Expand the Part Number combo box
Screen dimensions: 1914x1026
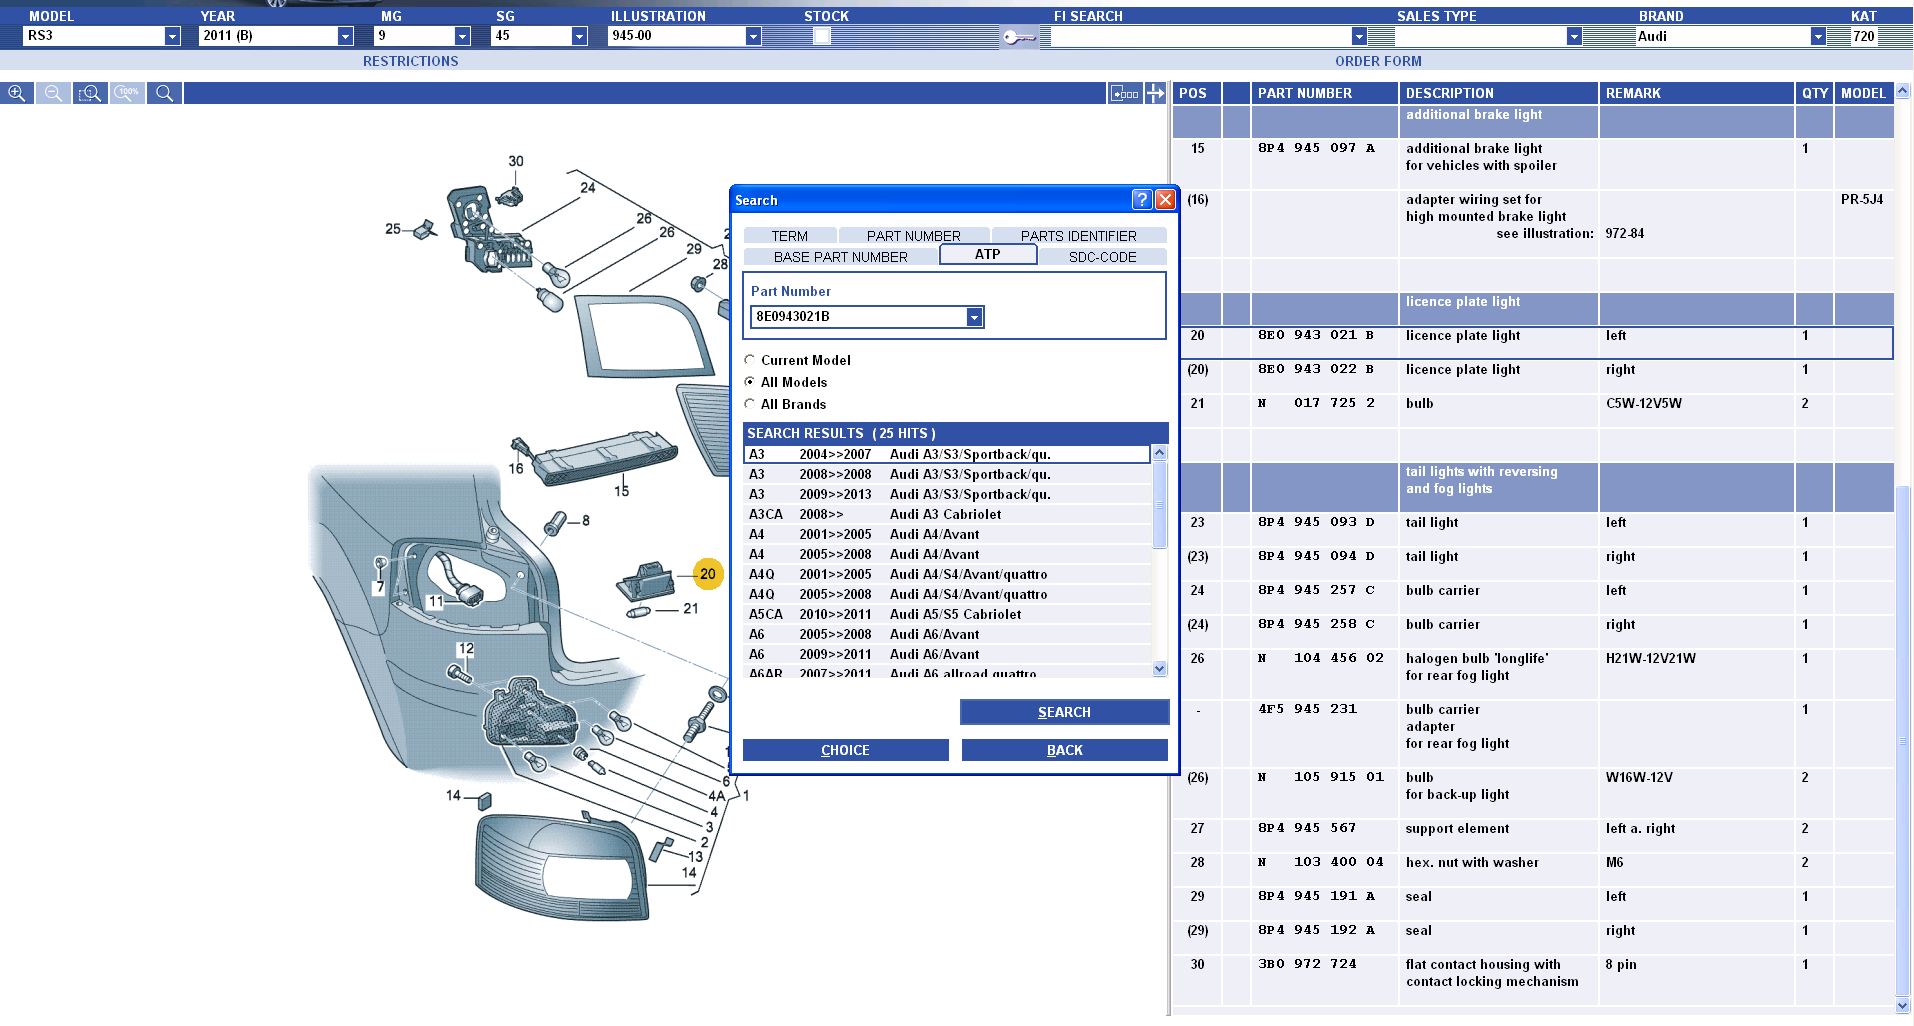973,317
